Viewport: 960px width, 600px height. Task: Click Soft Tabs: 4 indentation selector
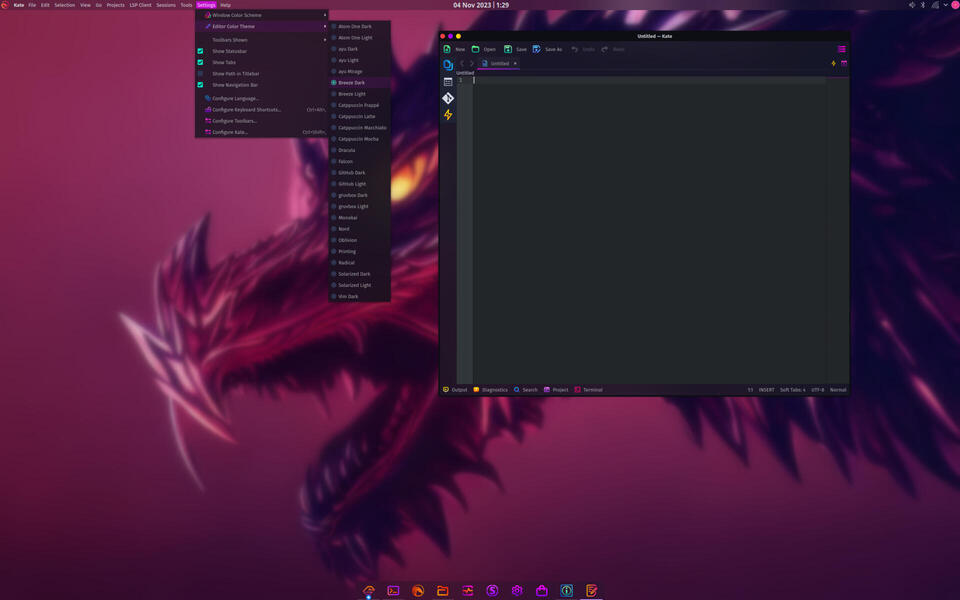(x=792, y=389)
